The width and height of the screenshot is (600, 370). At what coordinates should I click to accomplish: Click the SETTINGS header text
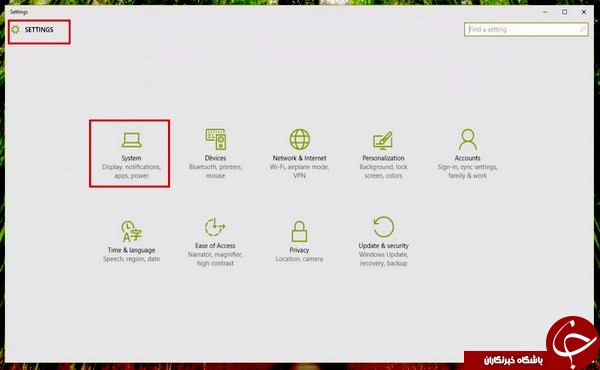(x=39, y=29)
